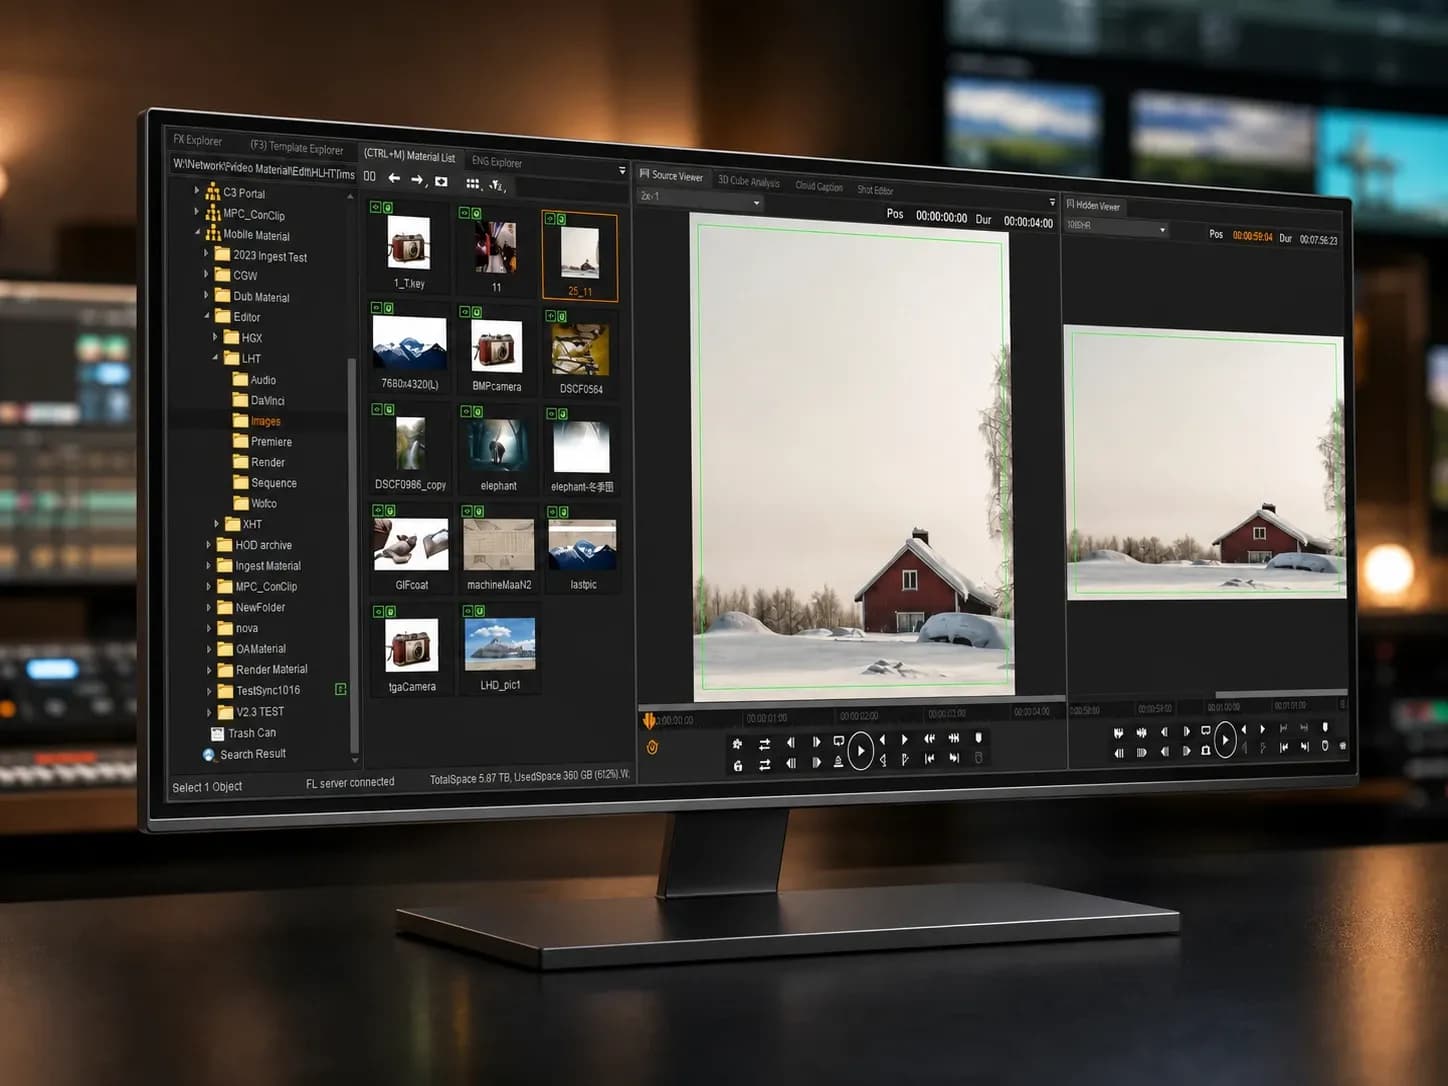Open Source Viewer transport gear settings
The height and width of the screenshot is (1086, 1448).
click(x=737, y=743)
